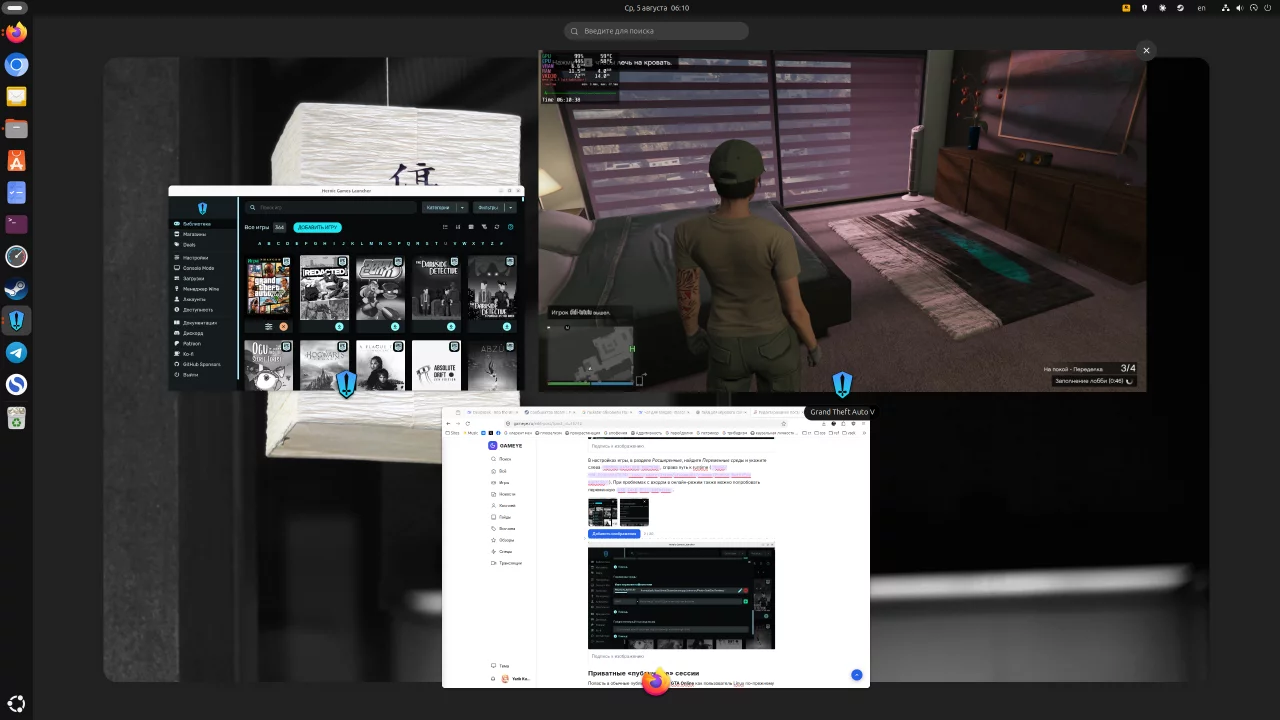The height and width of the screenshot is (720, 1280).
Task: Open the 20XX game cover
Action: pyautogui.click(x=381, y=288)
